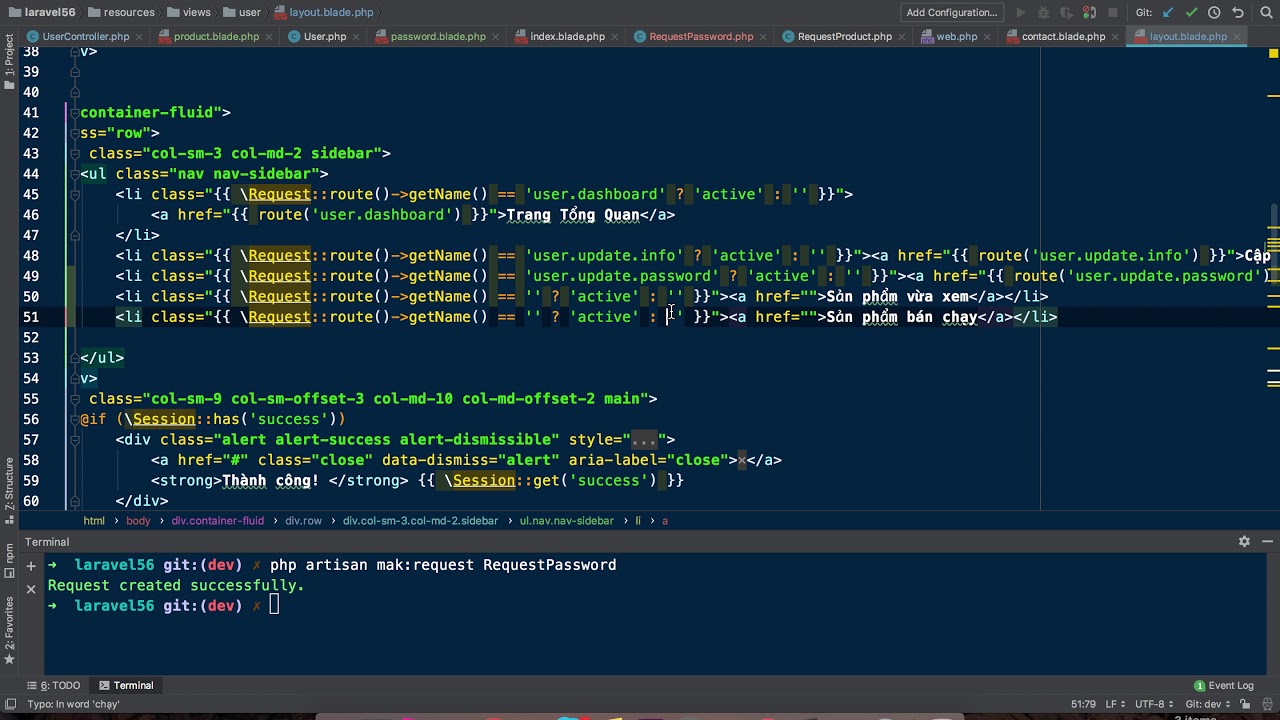1280x720 pixels.
Task: Click the resources folder breadcrumb
Action: pos(121,13)
